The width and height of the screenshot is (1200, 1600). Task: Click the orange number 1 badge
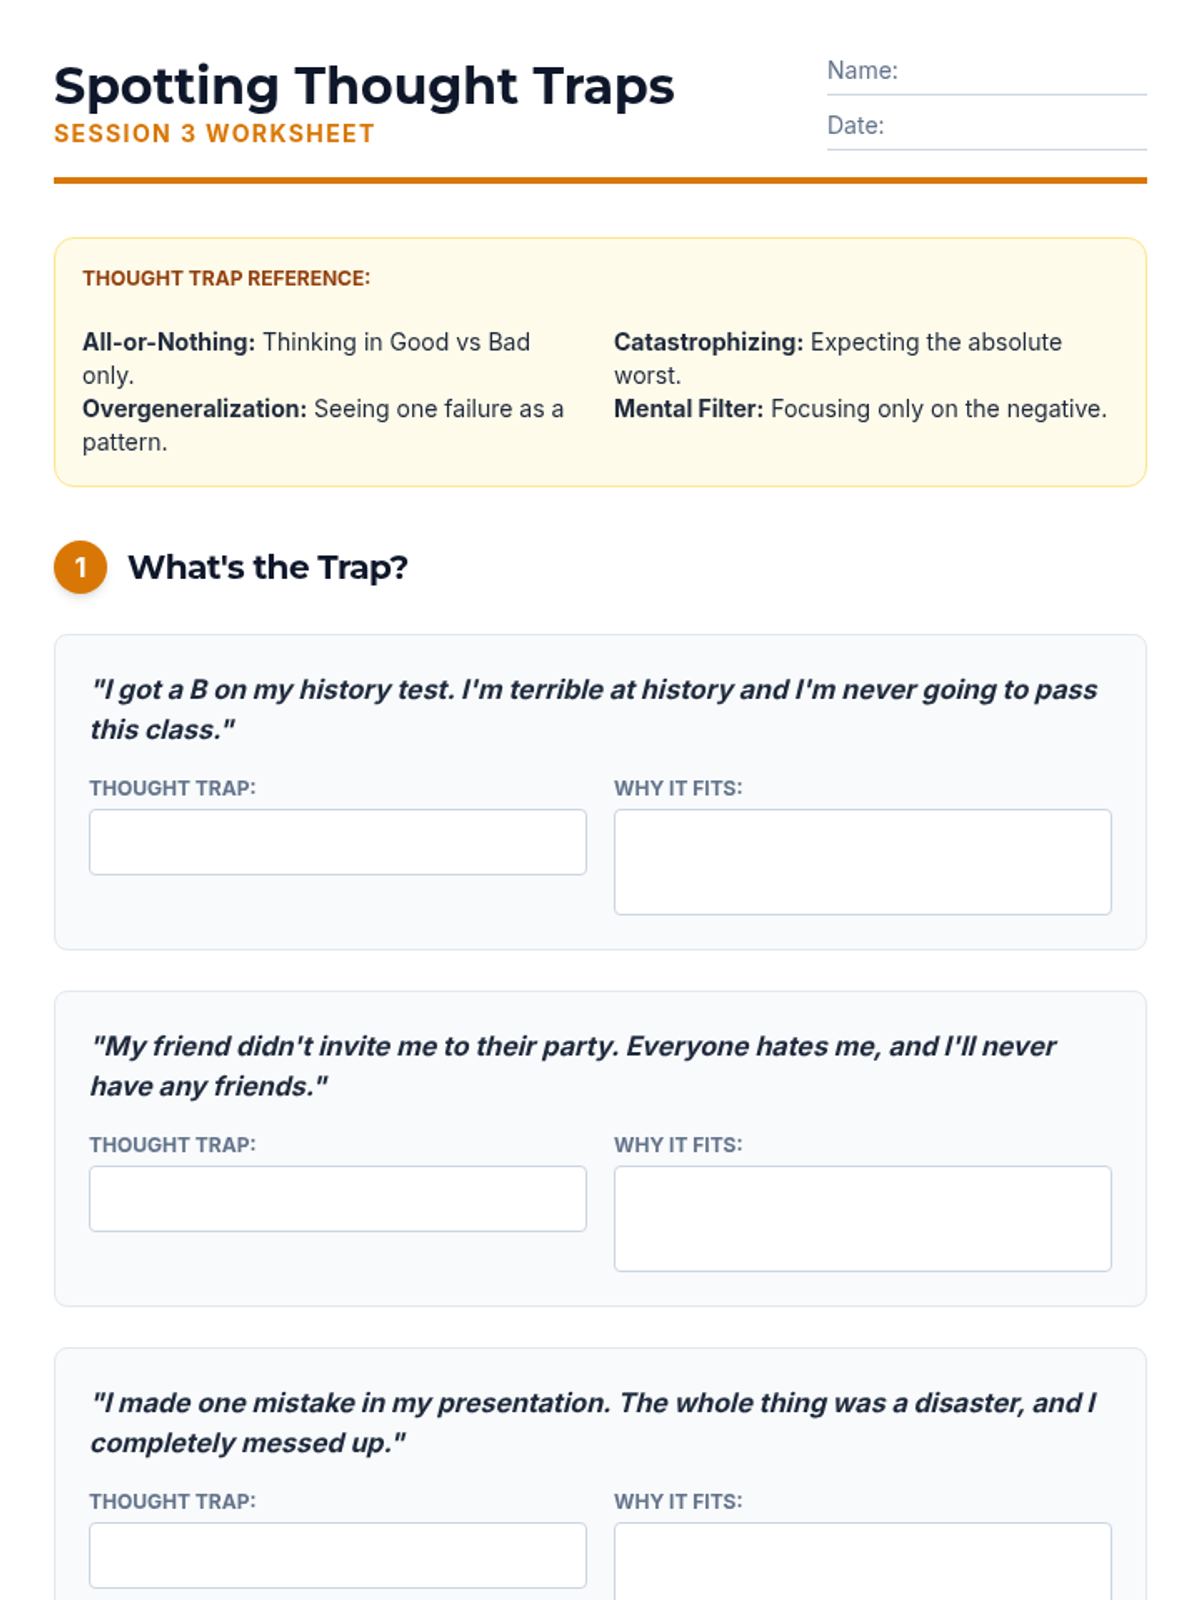pos(80,567)
